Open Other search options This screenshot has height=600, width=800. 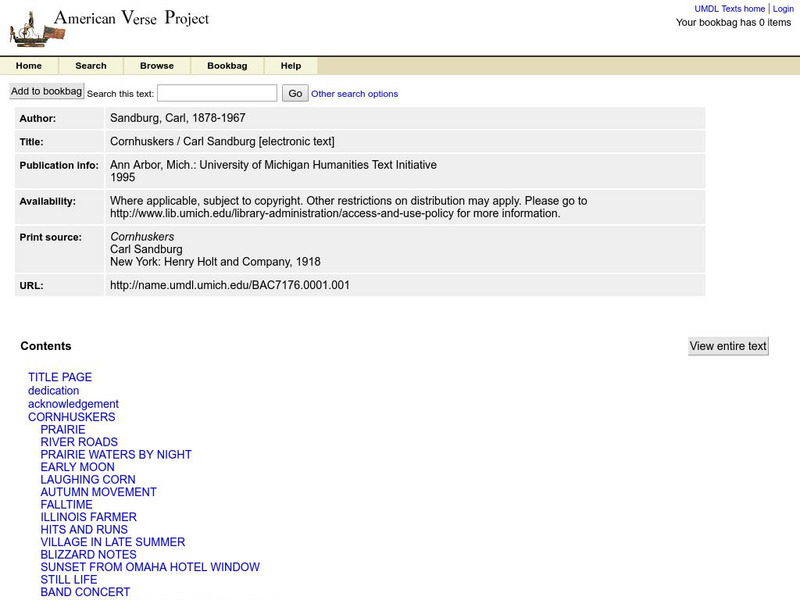[x=356, y=93]
